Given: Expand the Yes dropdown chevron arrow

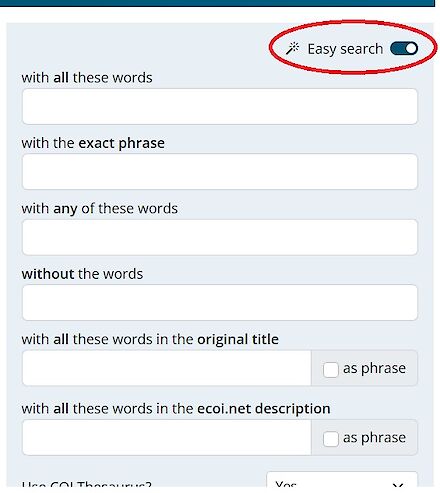Looking at the screenshot, I should click(398, 485).
